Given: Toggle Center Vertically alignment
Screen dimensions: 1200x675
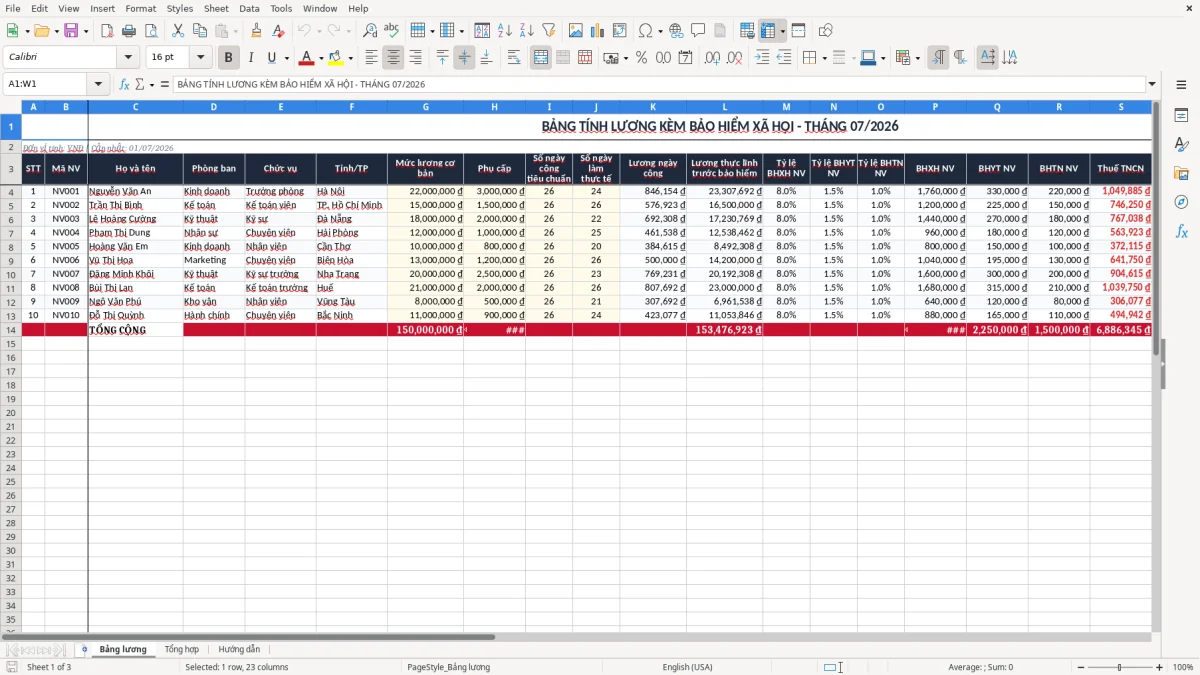Looking at the screenshot, I should tap(464, 58).
